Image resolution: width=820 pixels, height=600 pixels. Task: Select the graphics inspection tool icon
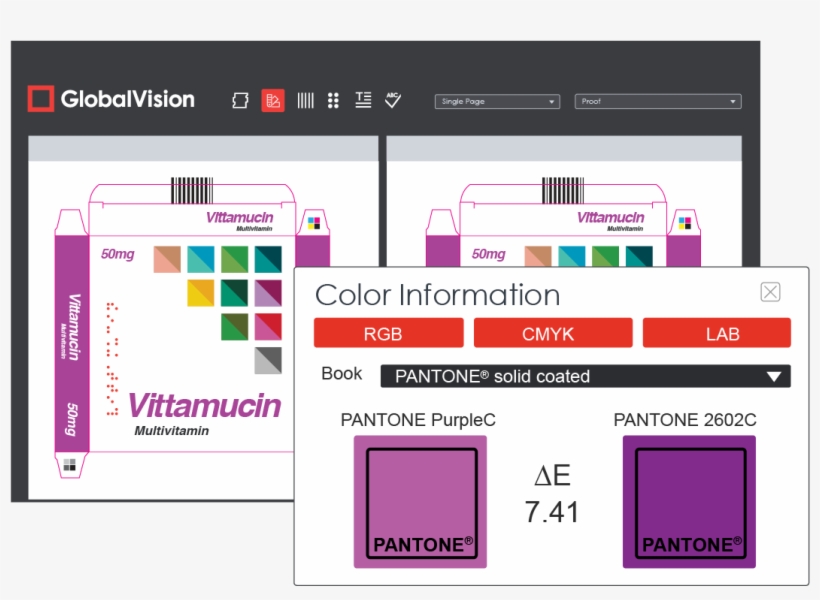241,100
